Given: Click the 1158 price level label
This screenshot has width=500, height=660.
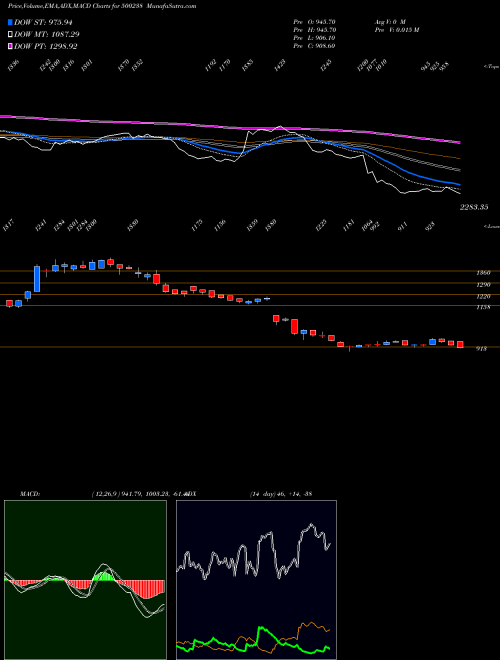Looking at the screenshot, I should (483, 307).
